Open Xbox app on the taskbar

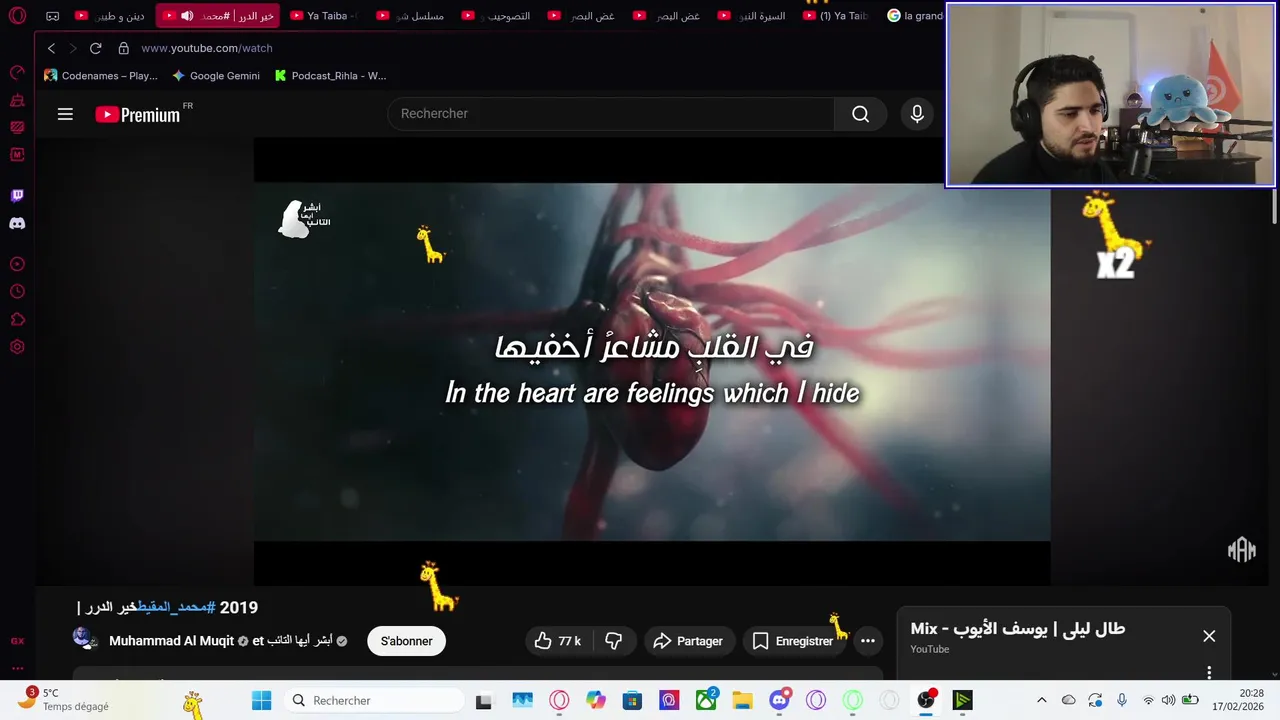pos(706,700)
